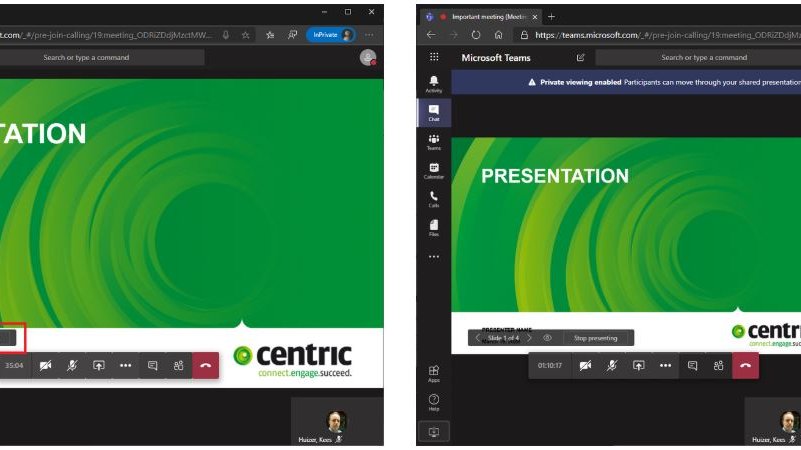Click left window address bar URL

point(106,35)
